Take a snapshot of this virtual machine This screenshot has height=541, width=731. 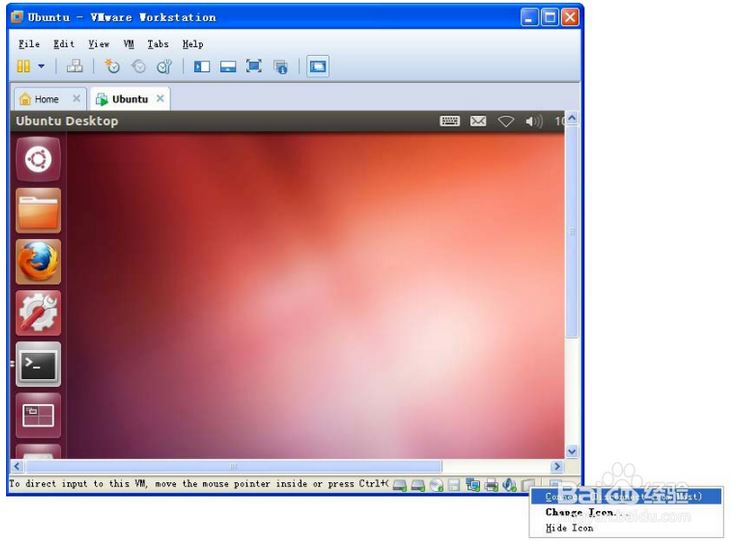coord(112,67)
